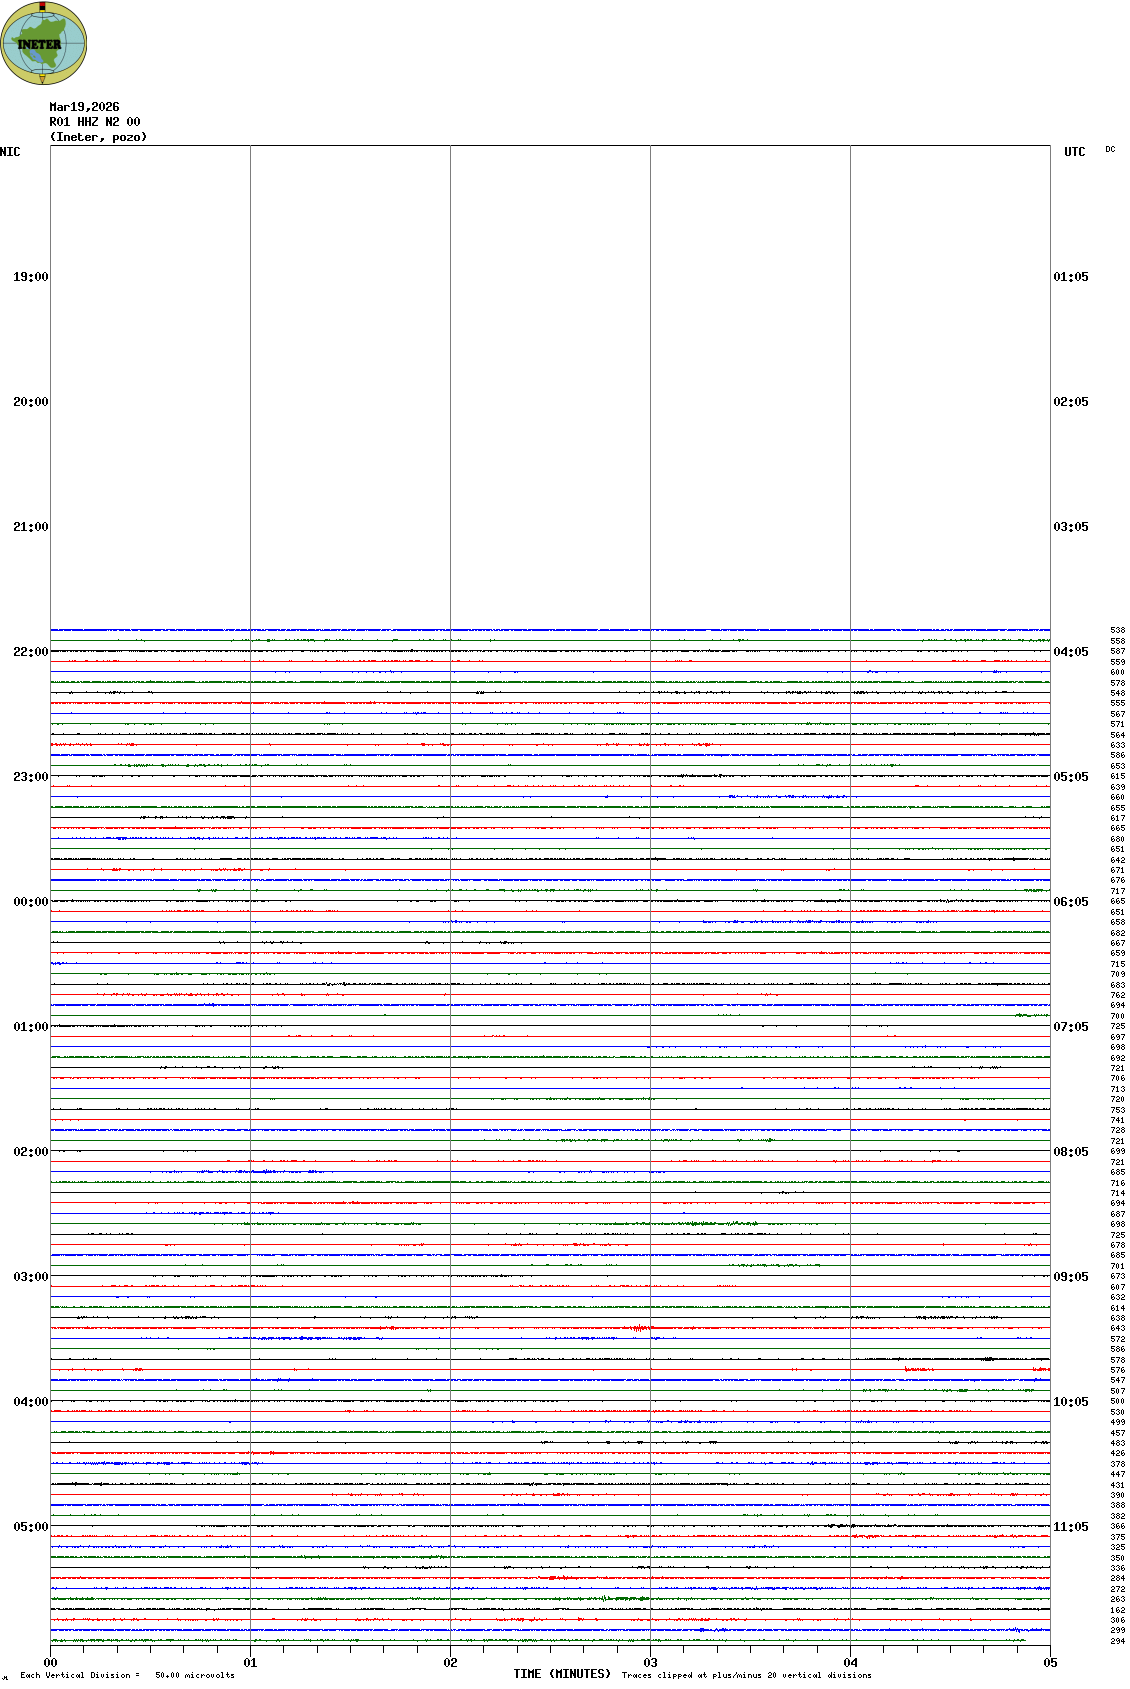Select the 22:00 local time marker

click(x=30, y=652)
